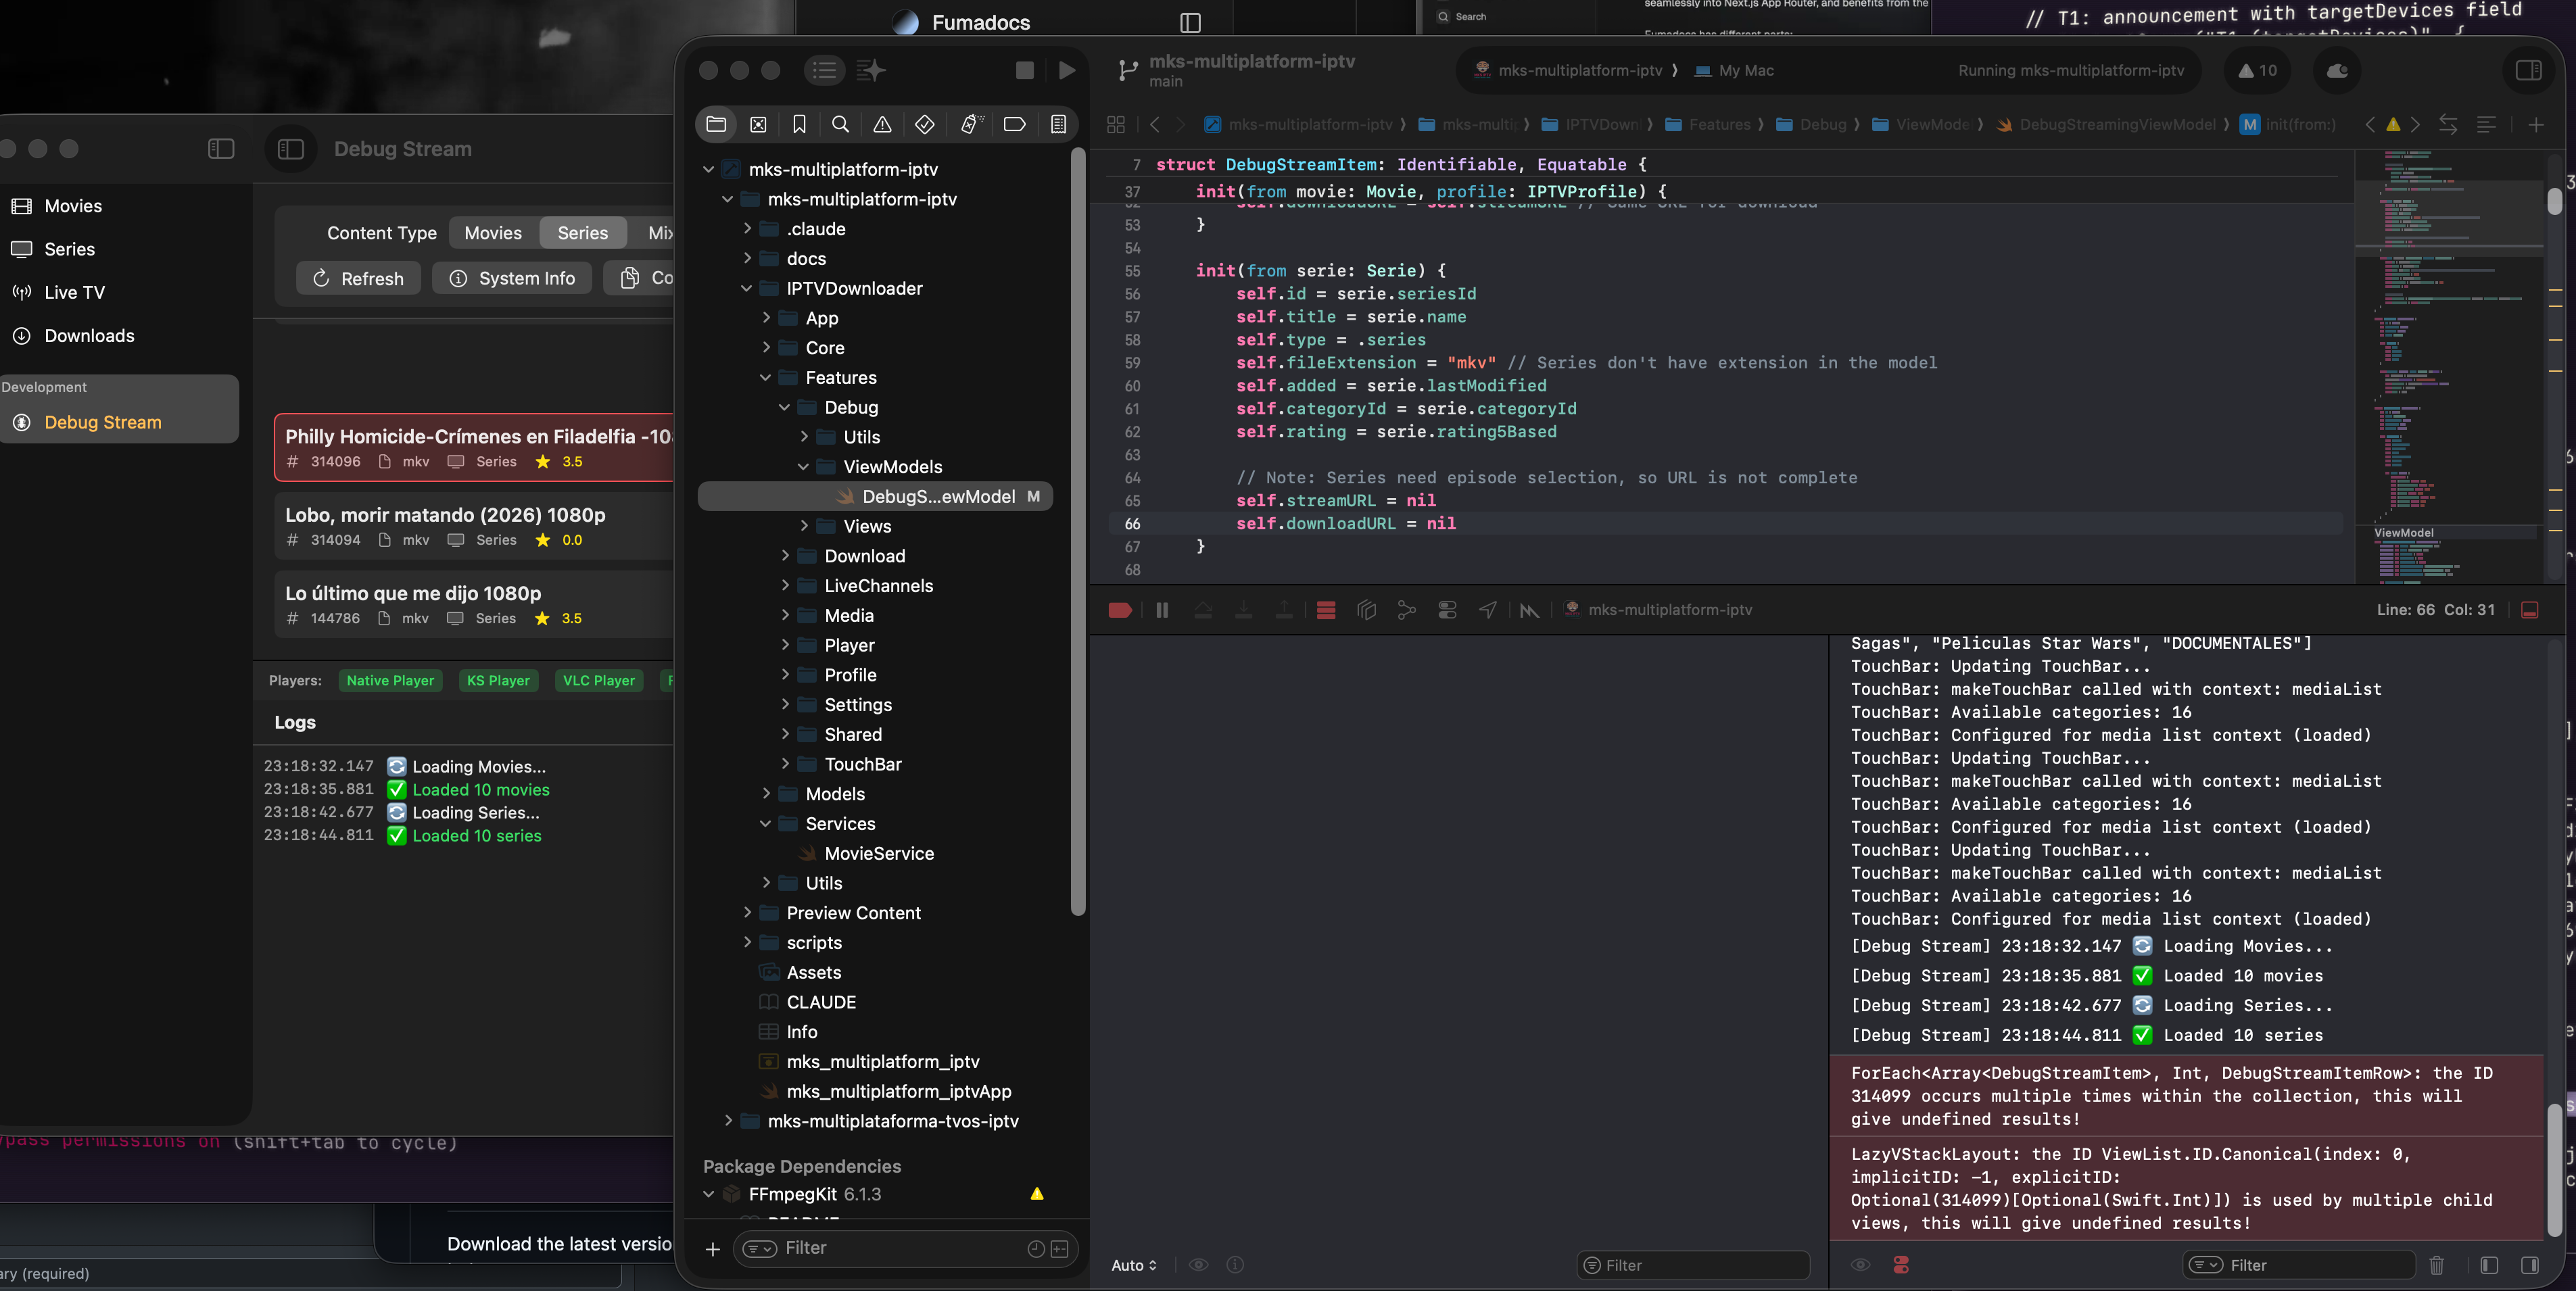Toggle the right inspector panel button

pos(2528,70)
